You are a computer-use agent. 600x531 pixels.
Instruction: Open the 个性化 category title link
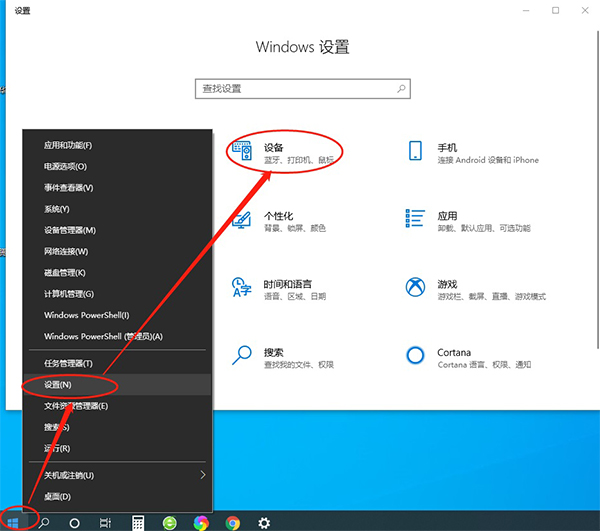coord(278,216)
